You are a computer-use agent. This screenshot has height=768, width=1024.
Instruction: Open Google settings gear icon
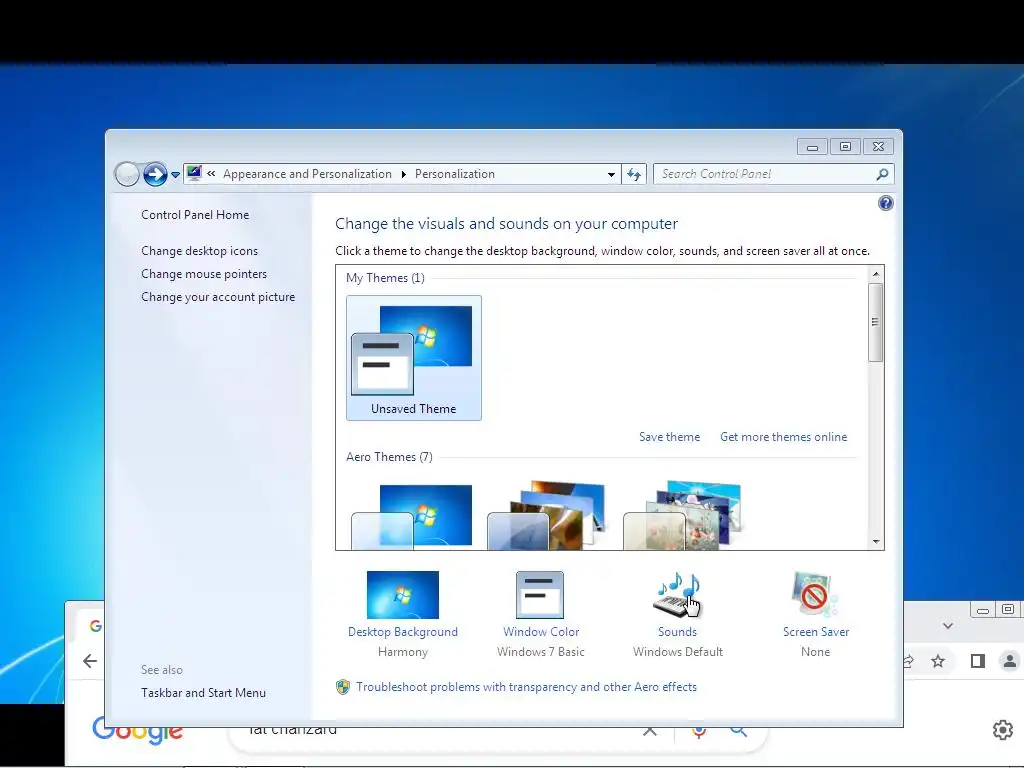(1002, 729)
